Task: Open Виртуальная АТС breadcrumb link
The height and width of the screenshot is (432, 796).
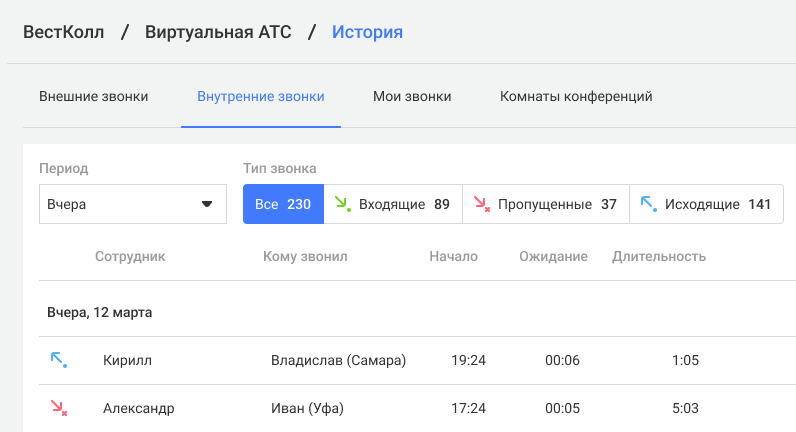Action: pyautogui.click(x=218, y=32)
